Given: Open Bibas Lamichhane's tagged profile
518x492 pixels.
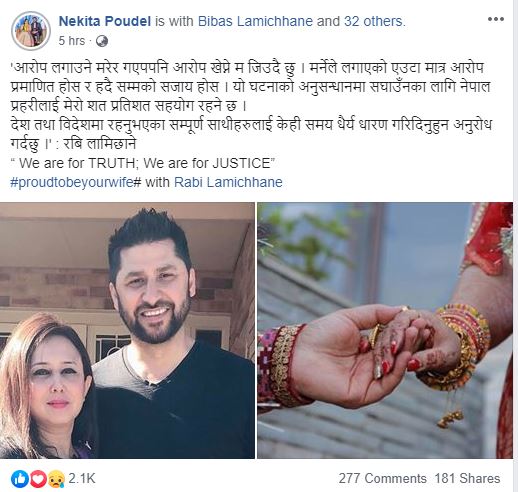Looking at the screenshot, I should coord(255,21).
